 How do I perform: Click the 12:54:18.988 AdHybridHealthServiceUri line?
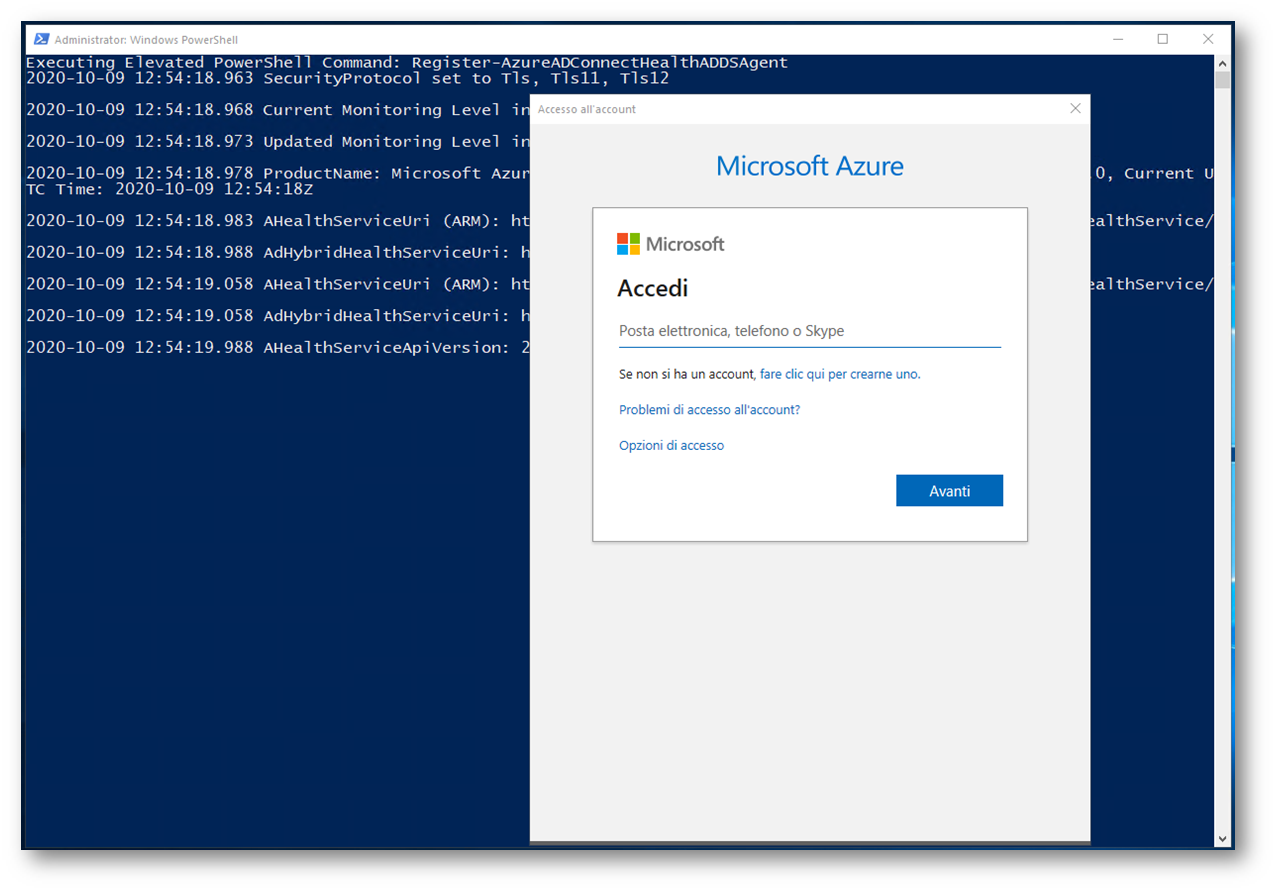pyautogui.click(x=278, y=252)
